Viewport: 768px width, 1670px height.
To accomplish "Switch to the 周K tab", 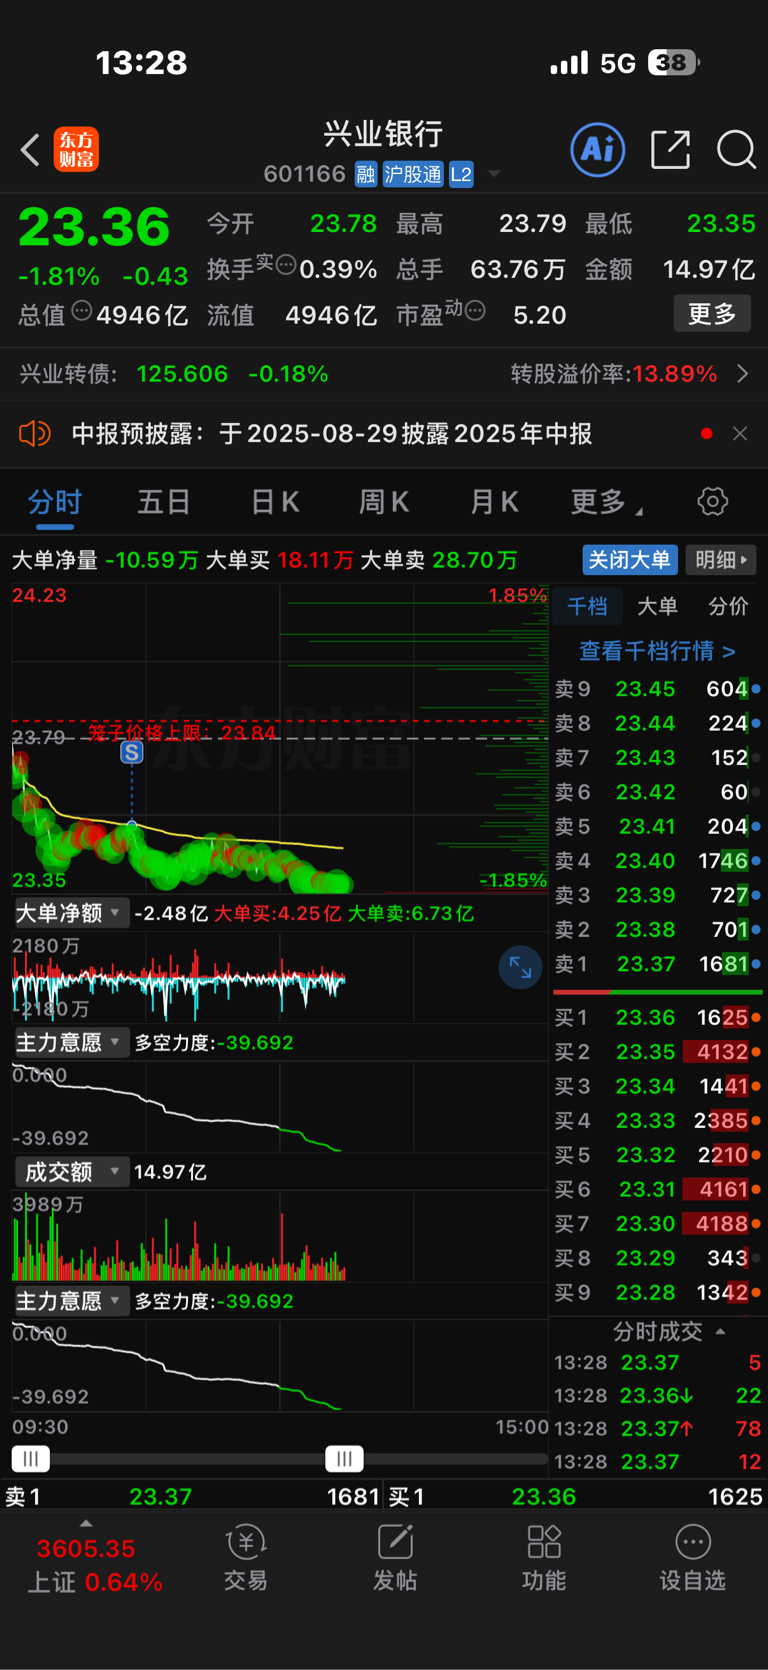I will (x=384, y=502).
